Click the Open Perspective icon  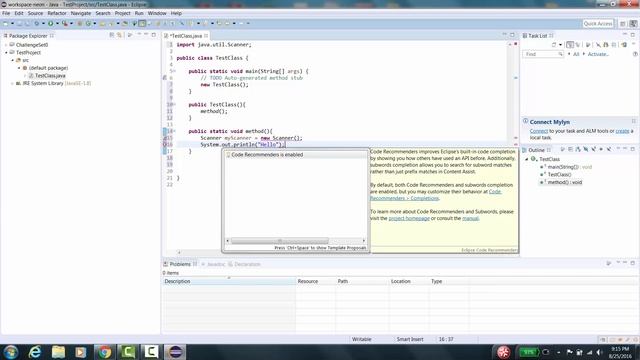pyautogui.click(x=623, y=24)
